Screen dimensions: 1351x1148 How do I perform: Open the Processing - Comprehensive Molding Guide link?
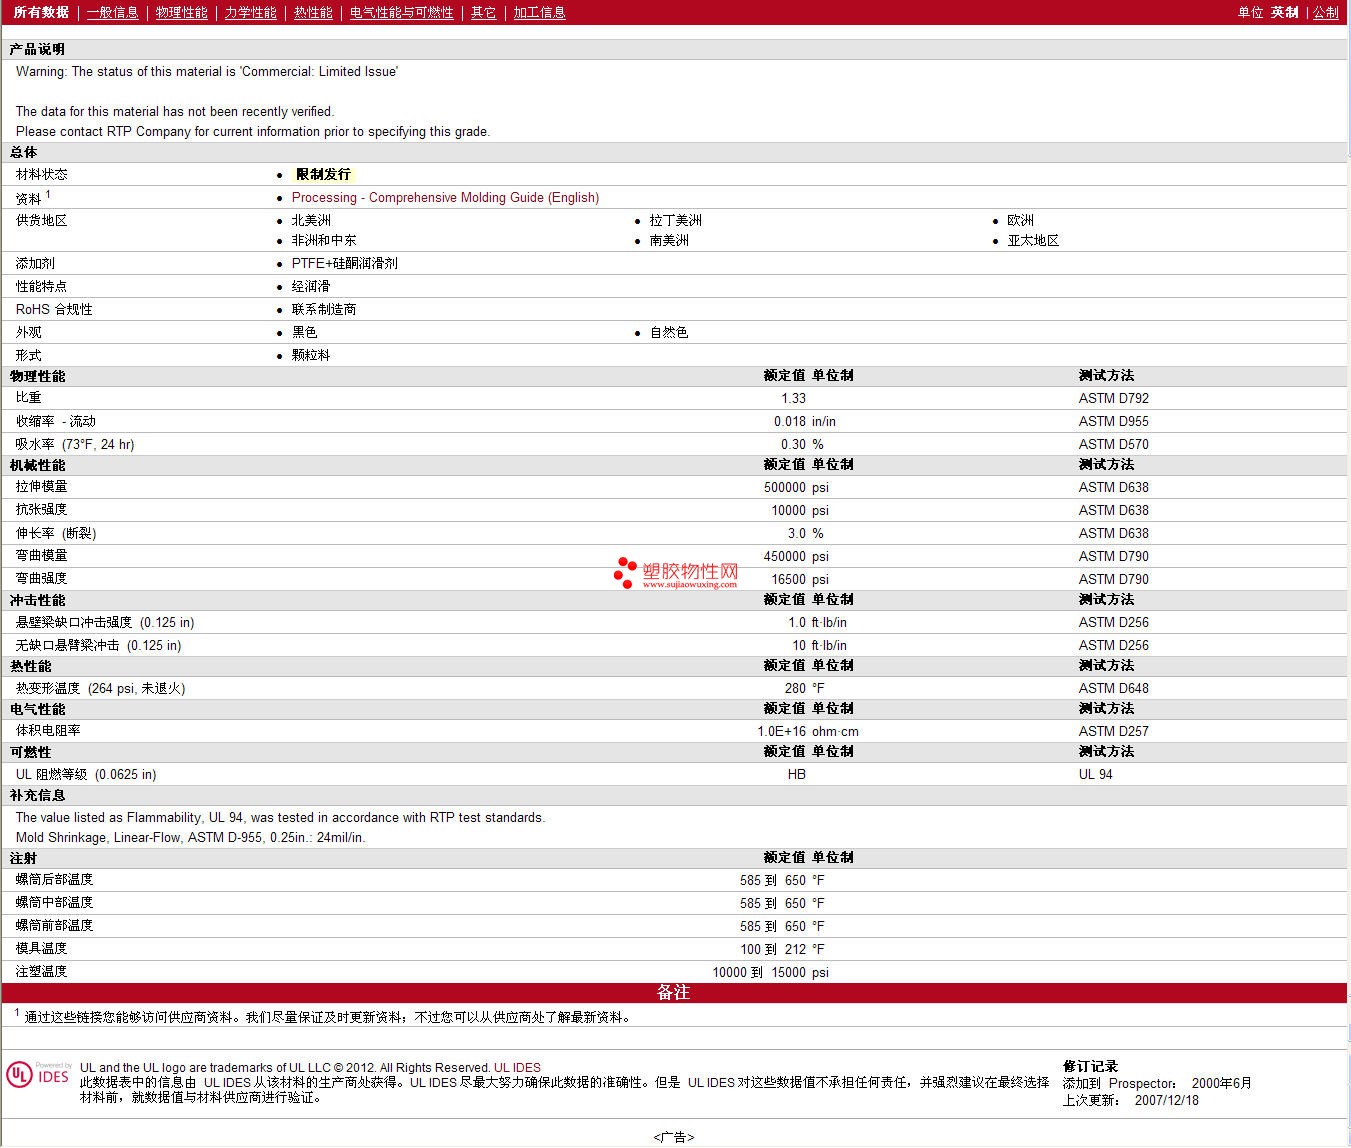coord(445,198)
